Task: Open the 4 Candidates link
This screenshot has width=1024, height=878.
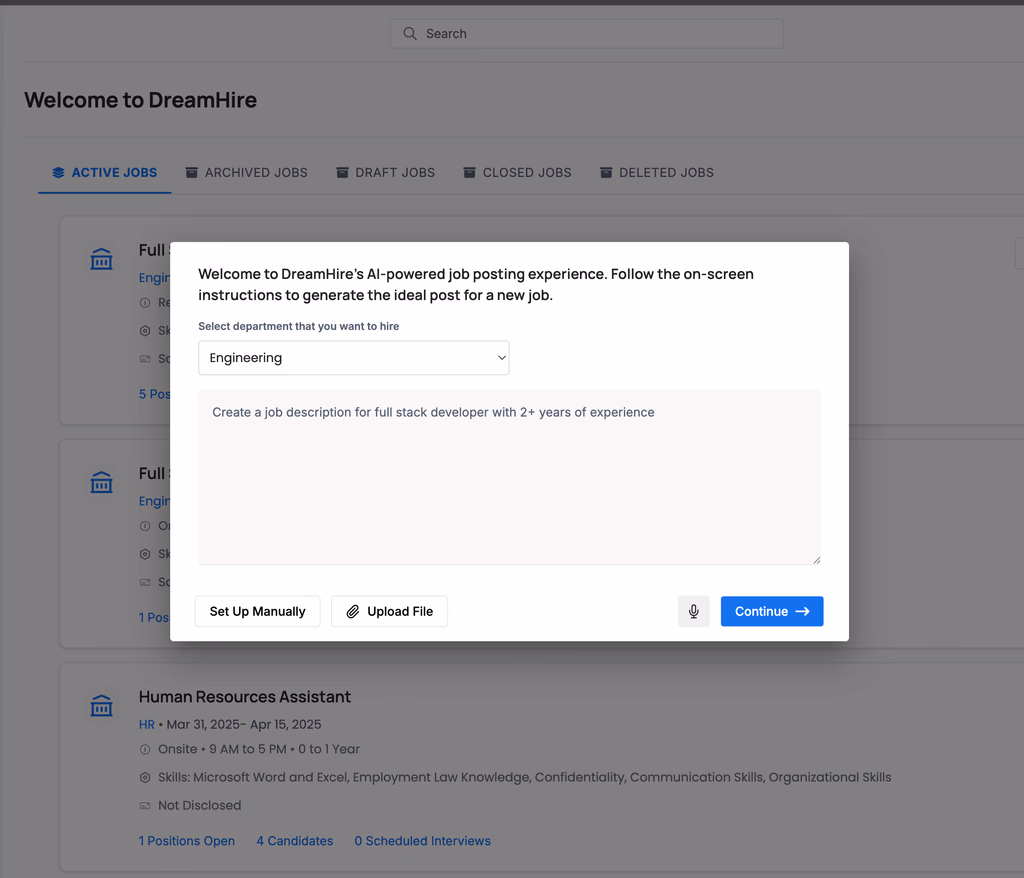Action: point(295,841)
